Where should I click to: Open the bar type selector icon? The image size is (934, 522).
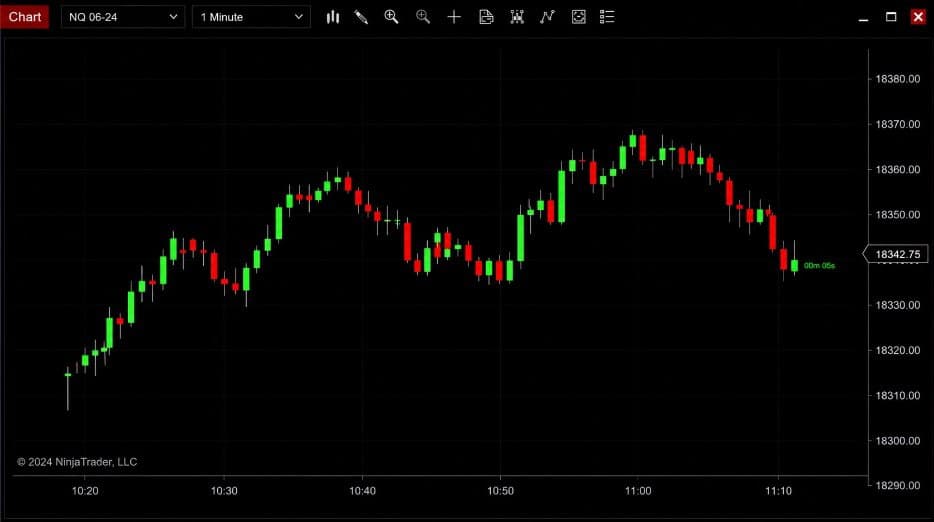pos(332,17)
